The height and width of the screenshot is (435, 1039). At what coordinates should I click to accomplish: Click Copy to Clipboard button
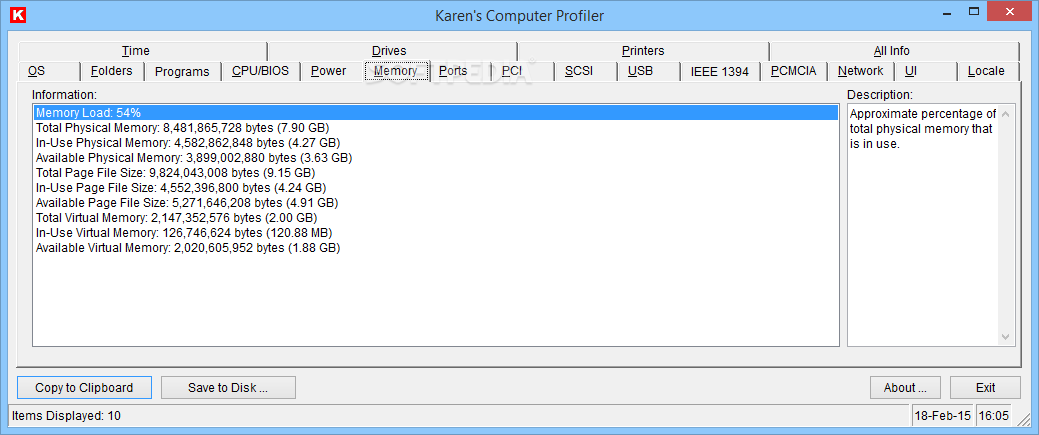84,388
